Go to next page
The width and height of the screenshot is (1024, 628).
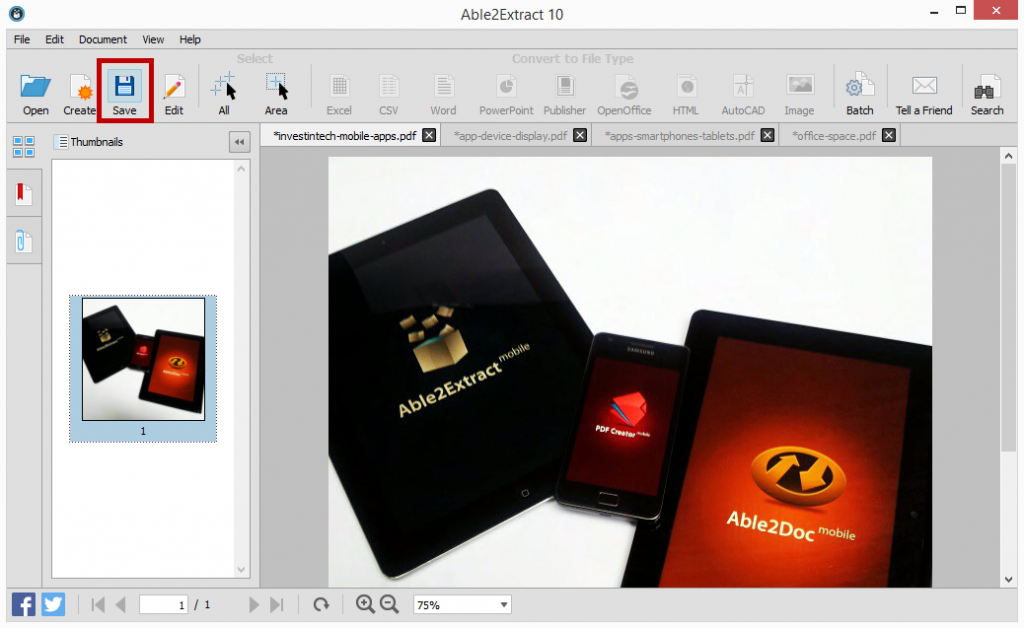(254, 605)
